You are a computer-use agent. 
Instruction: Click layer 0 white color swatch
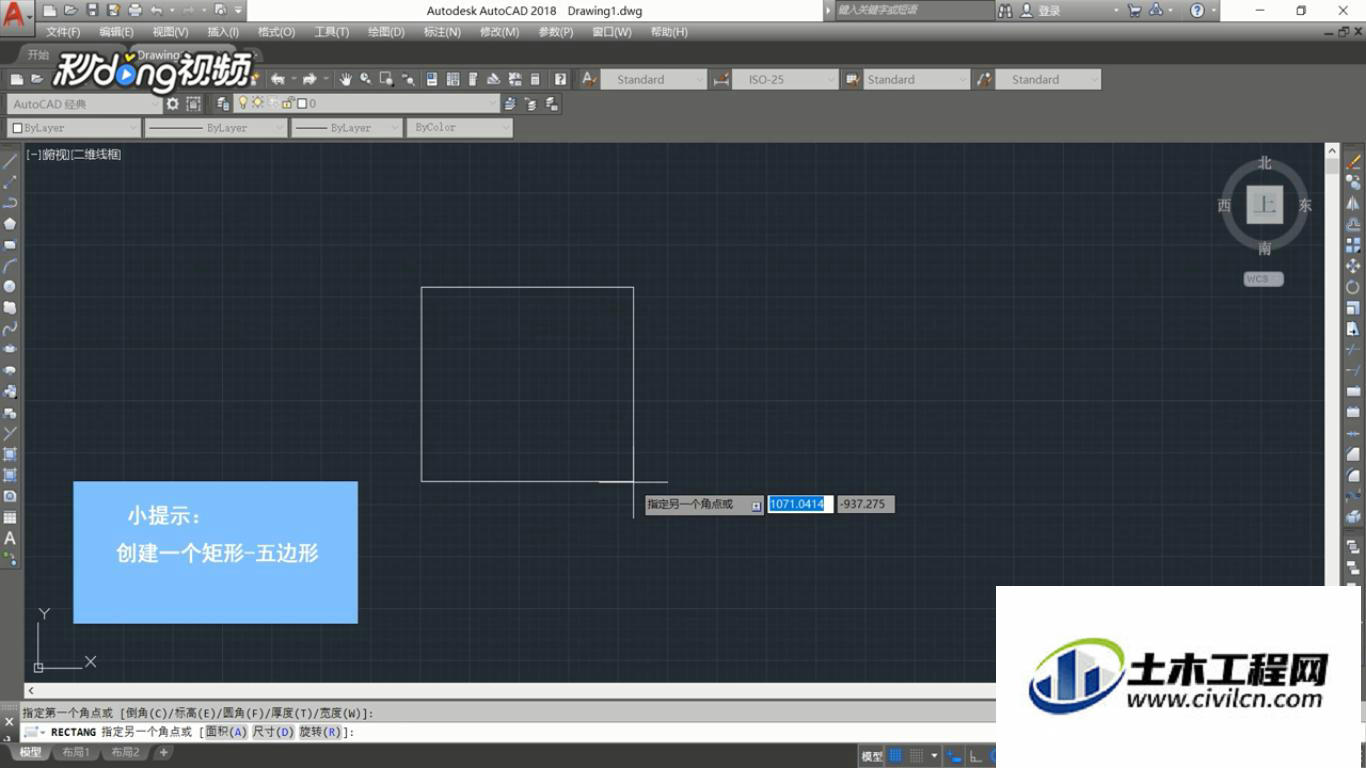[301, 103]
